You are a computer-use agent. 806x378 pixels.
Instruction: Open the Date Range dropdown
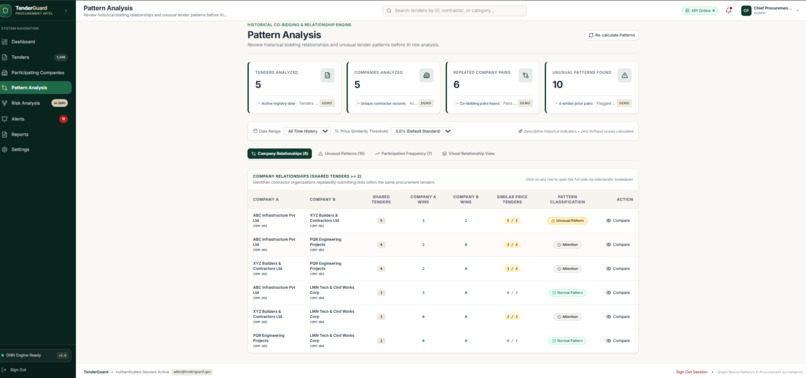[307, 131]
